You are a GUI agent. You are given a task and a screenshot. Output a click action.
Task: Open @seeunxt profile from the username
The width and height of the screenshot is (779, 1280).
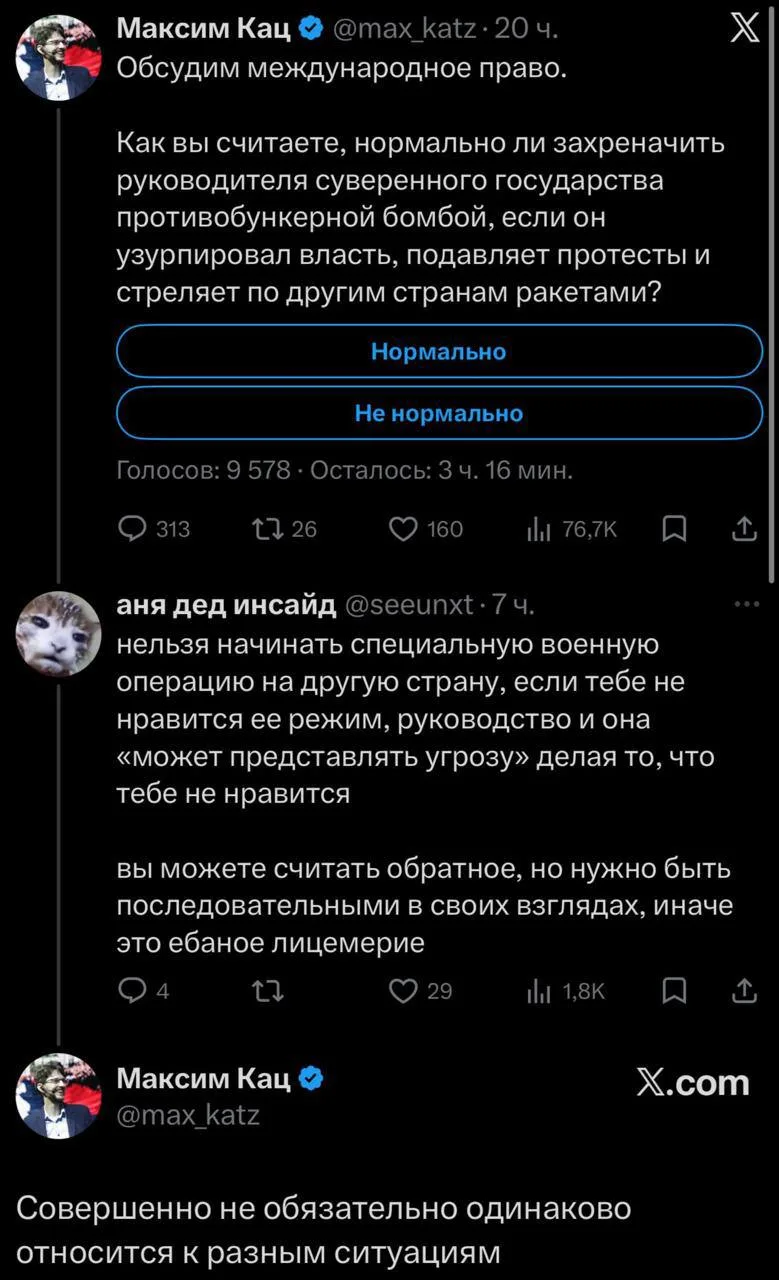point(408,605)
